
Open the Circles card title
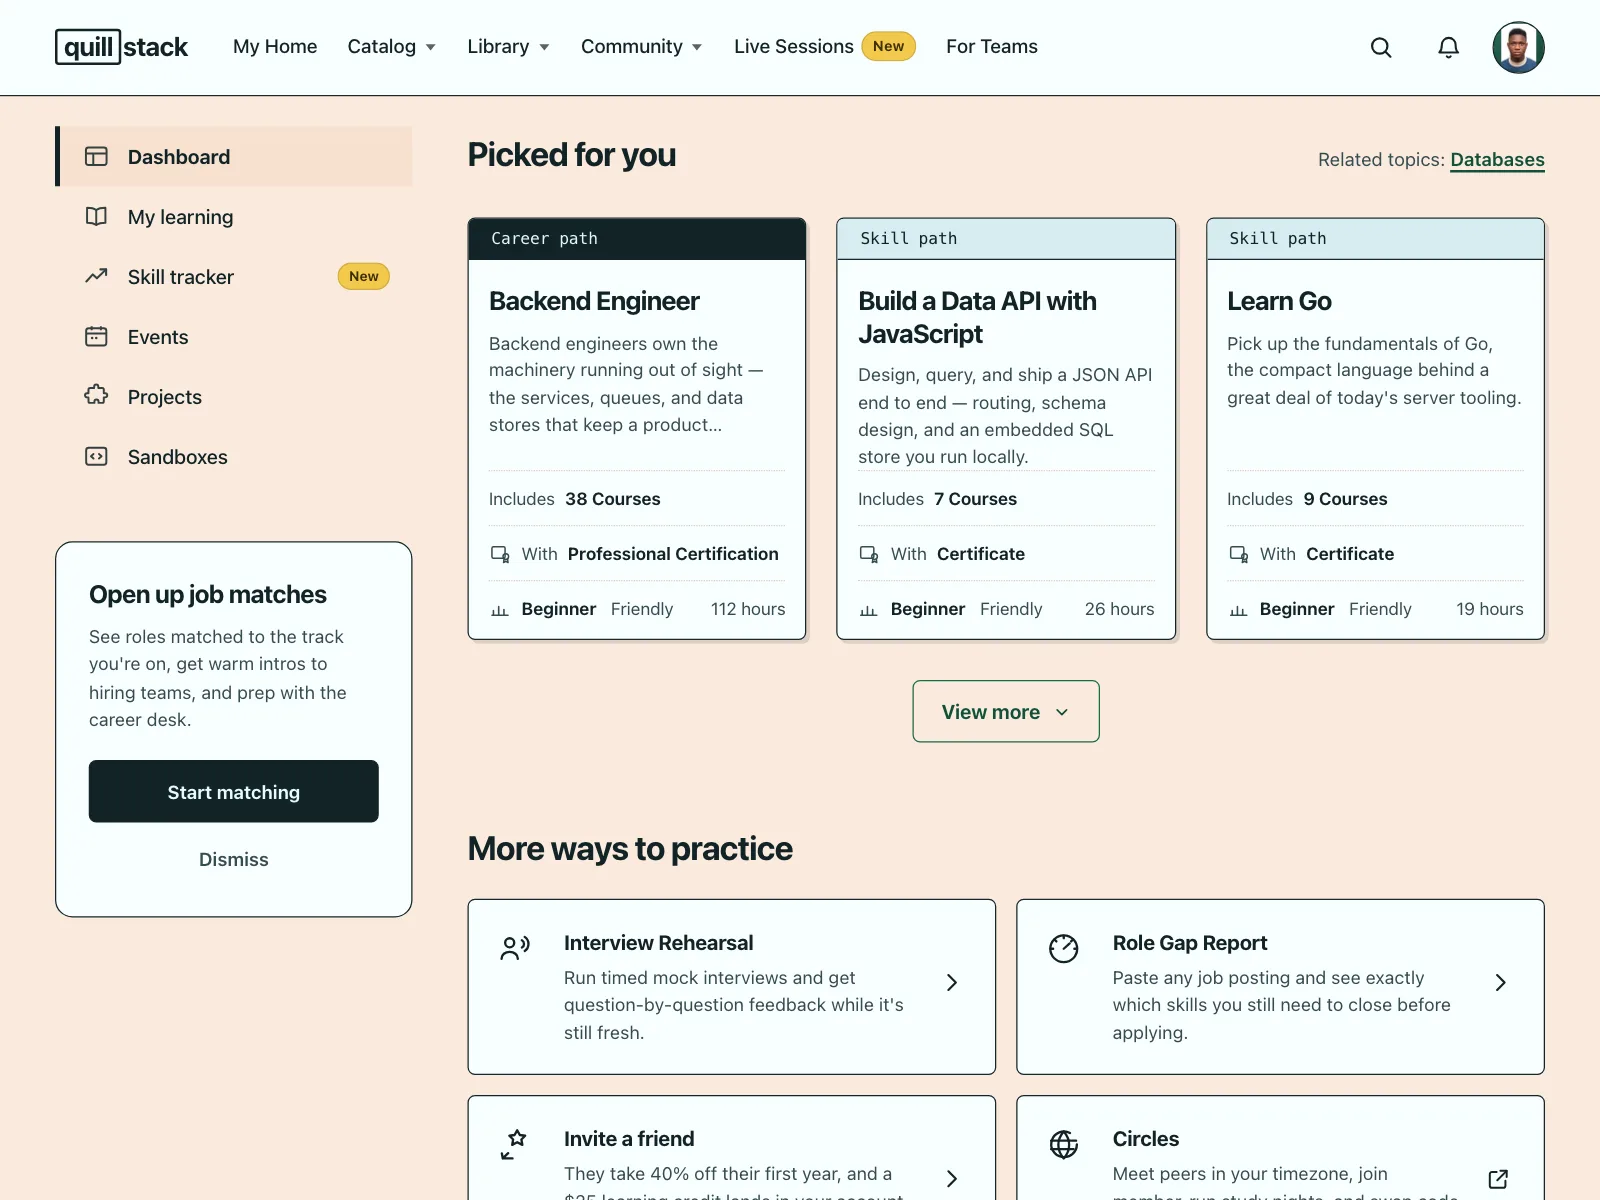(1145, 1139)
